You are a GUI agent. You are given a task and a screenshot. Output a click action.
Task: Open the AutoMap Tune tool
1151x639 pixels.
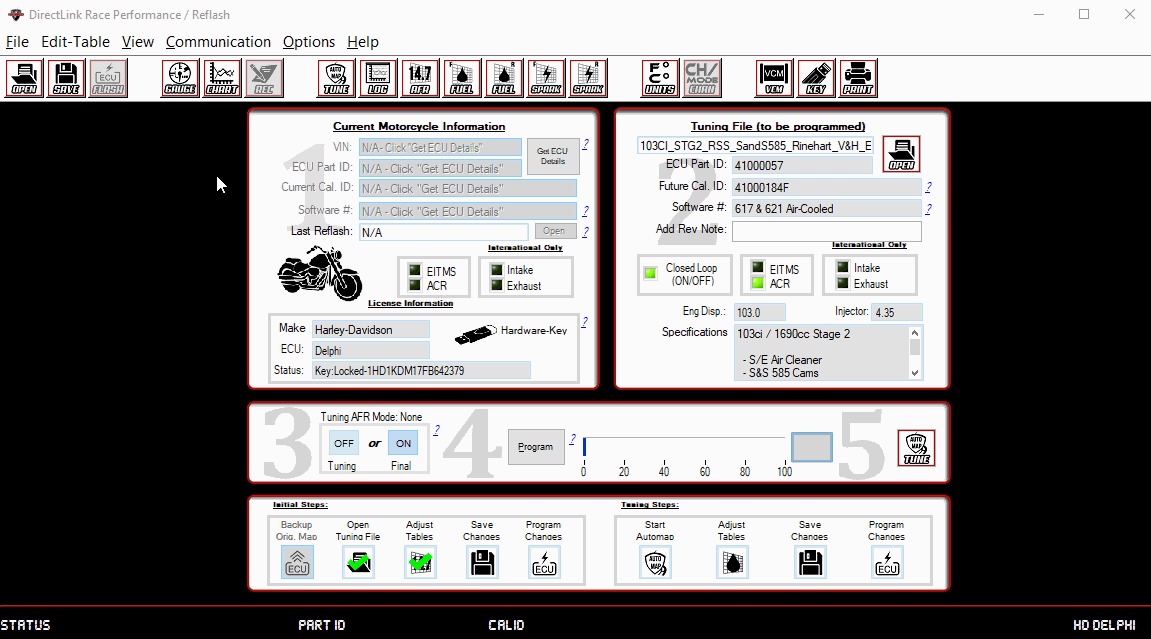click(x=336, y=78)
